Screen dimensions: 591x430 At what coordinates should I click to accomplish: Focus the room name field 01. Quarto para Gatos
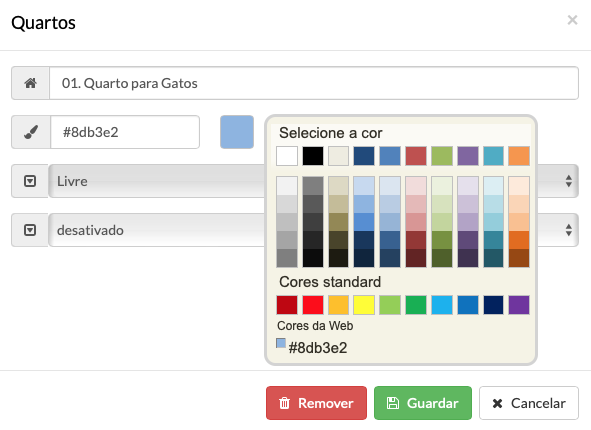(x=314, y=83)
